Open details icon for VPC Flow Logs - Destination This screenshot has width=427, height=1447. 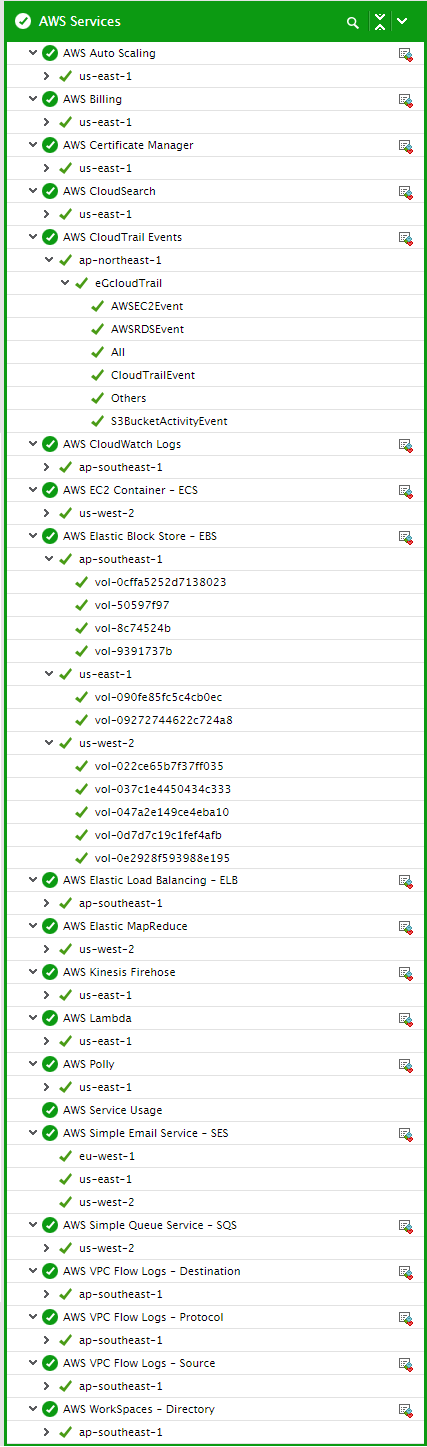click(406, 1272)
